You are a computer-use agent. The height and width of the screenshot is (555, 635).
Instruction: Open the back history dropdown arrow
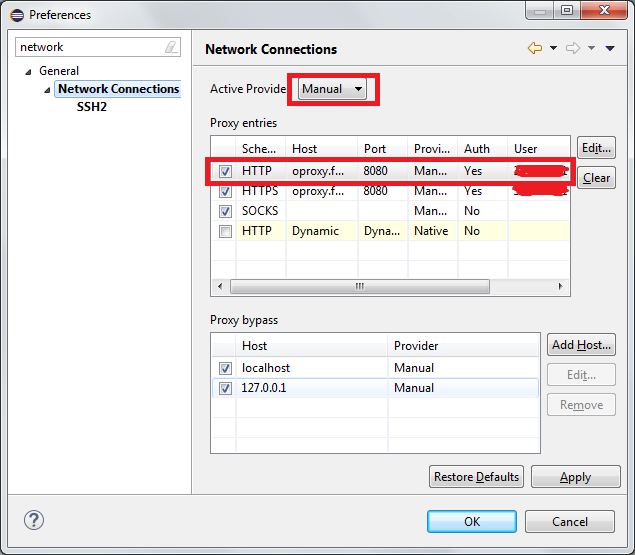553,48
